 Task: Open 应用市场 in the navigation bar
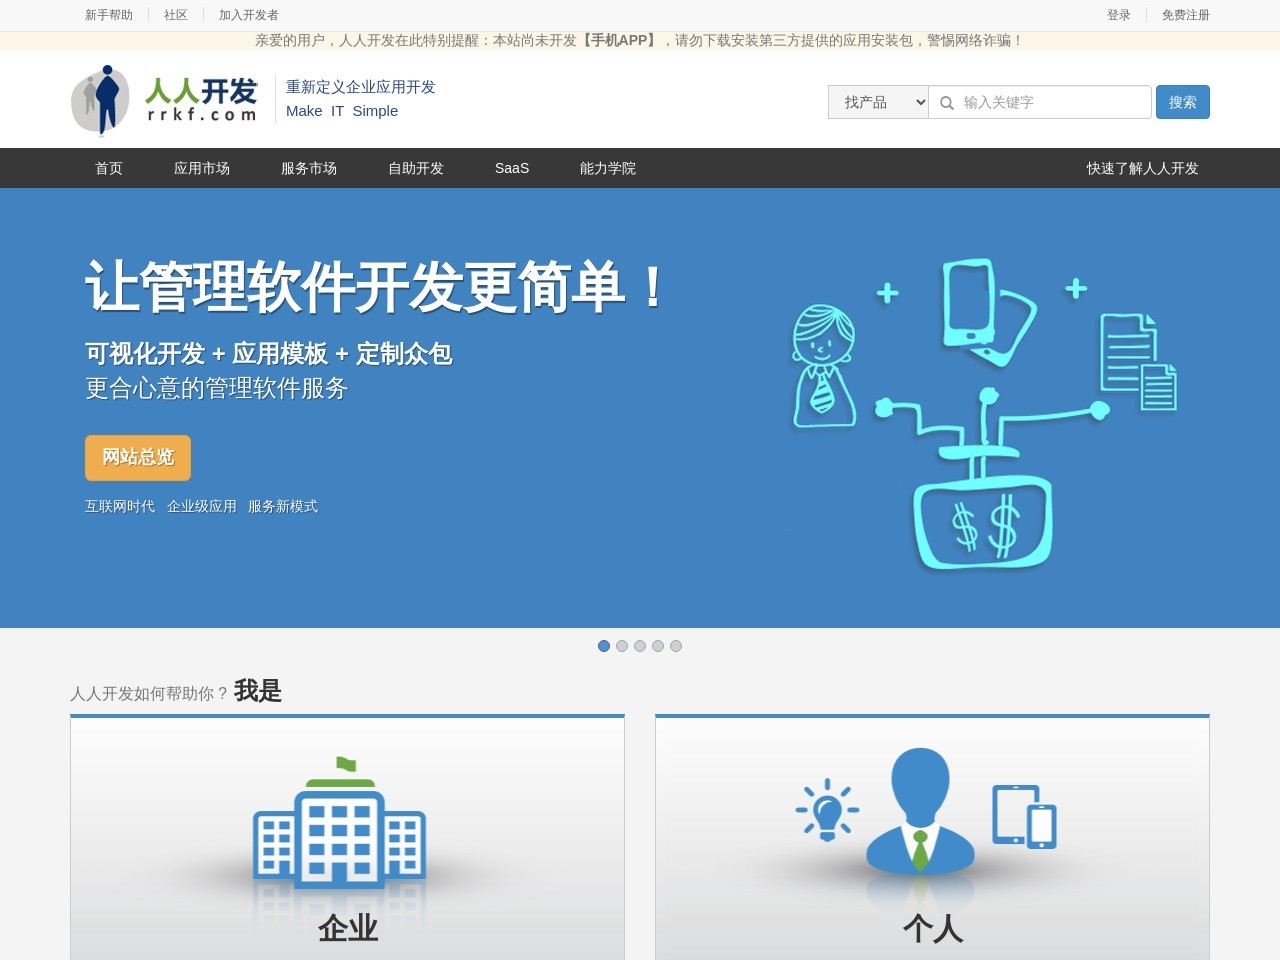point(202,168)
